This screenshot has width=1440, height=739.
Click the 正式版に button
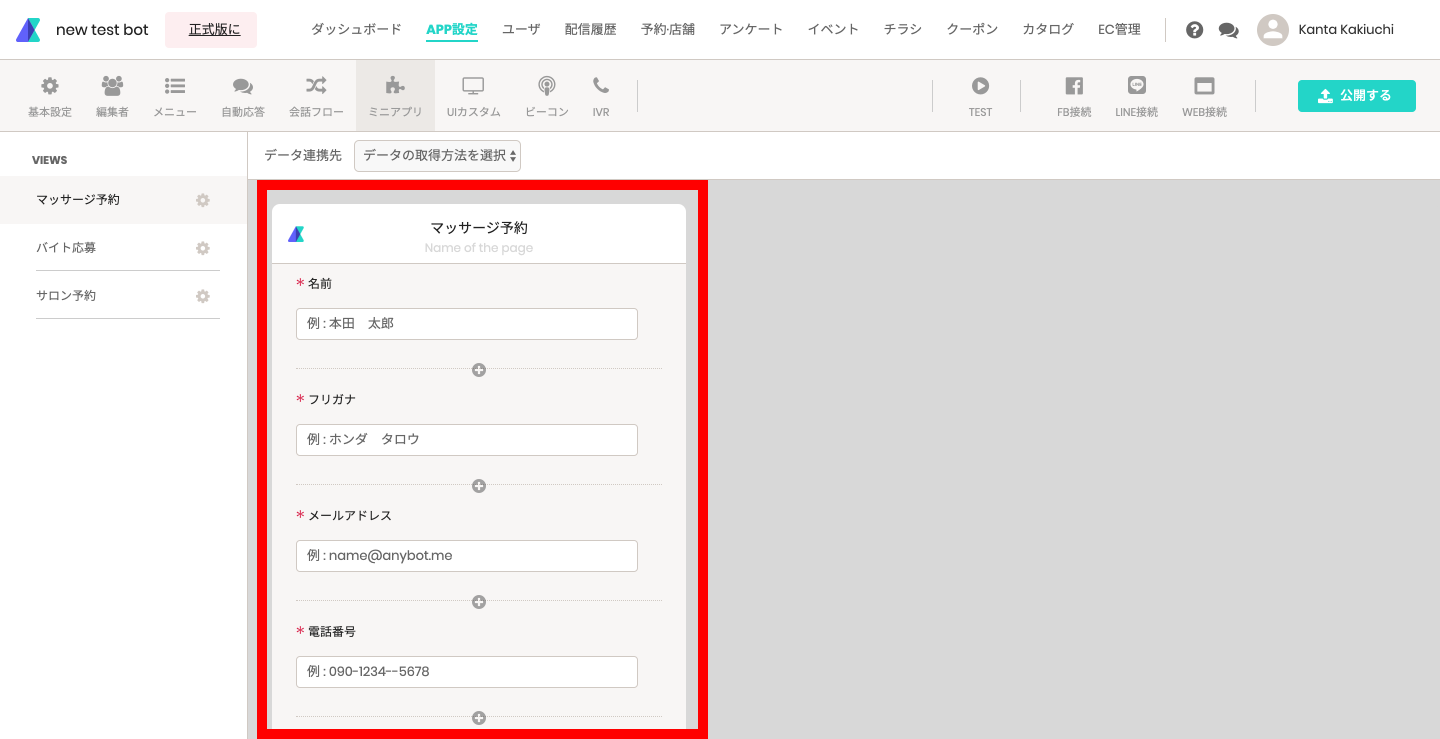(x=211, y=30)
